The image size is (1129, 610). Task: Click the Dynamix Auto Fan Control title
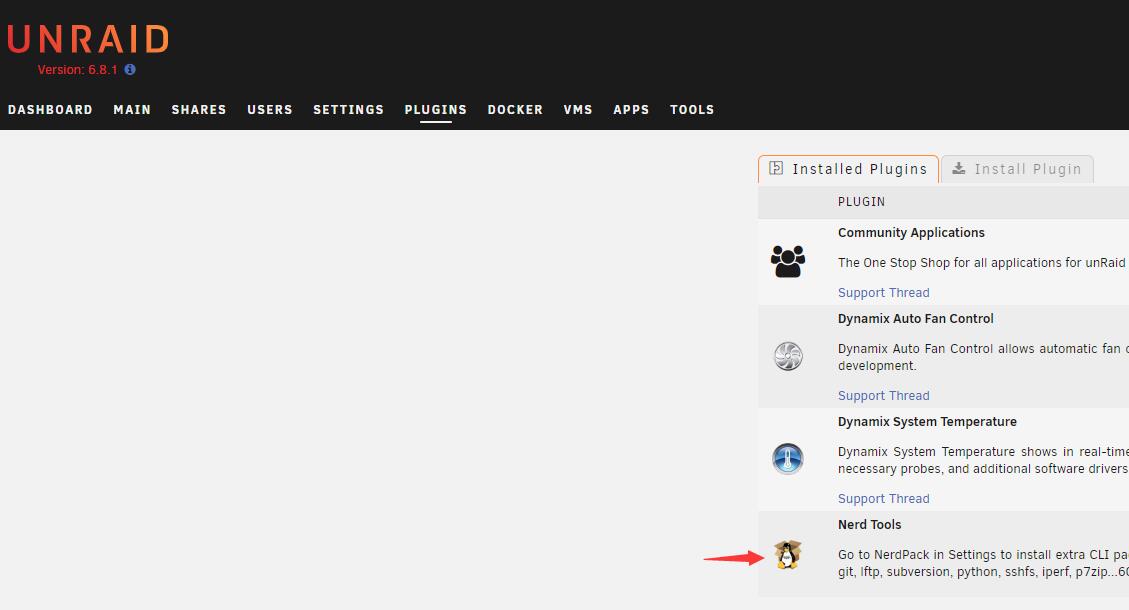(x=915, y=318)
